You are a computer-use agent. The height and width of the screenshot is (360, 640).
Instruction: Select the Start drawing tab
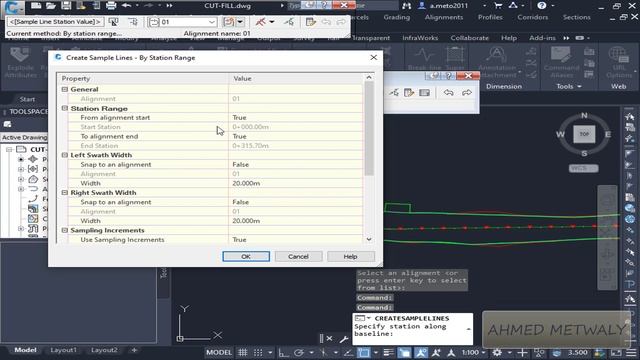(x=27, y=99)
